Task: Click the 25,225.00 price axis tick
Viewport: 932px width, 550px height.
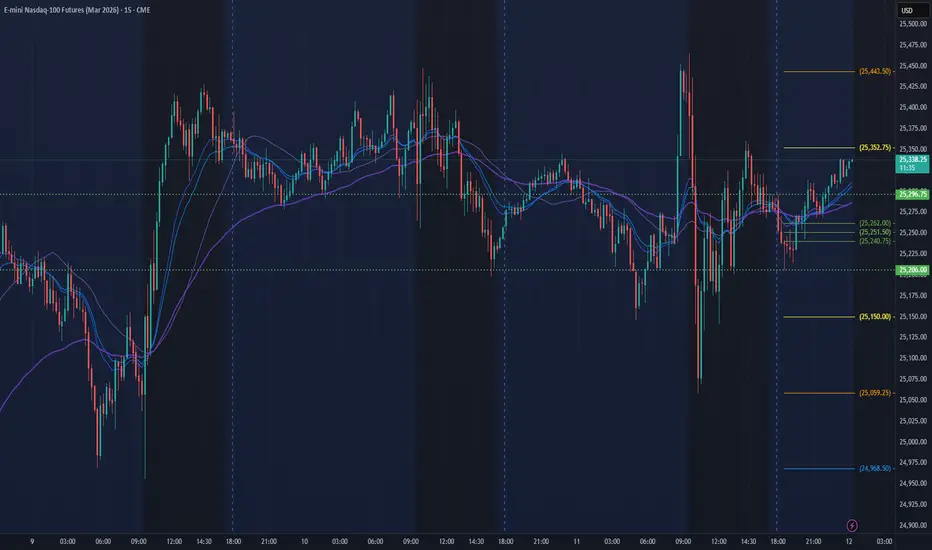Action: coord(913,254)
